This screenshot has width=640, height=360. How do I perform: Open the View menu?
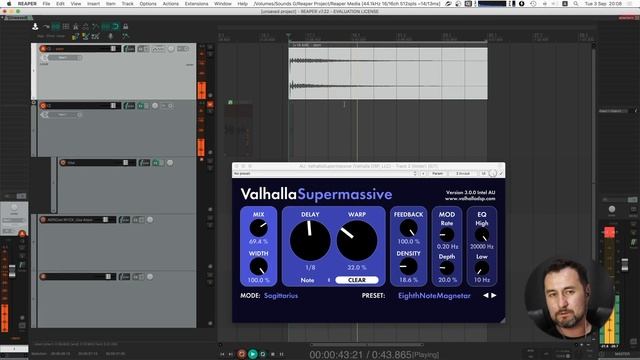click(76, 3)
